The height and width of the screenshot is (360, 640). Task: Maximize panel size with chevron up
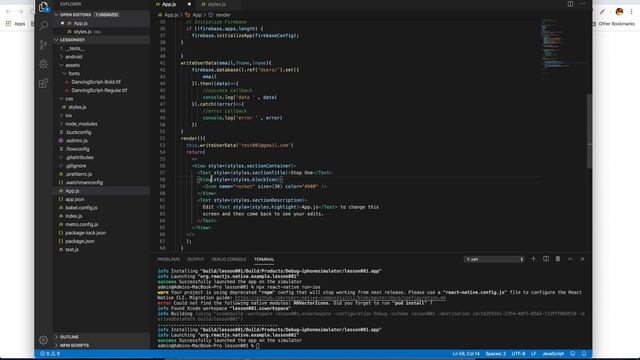(570, 259)
